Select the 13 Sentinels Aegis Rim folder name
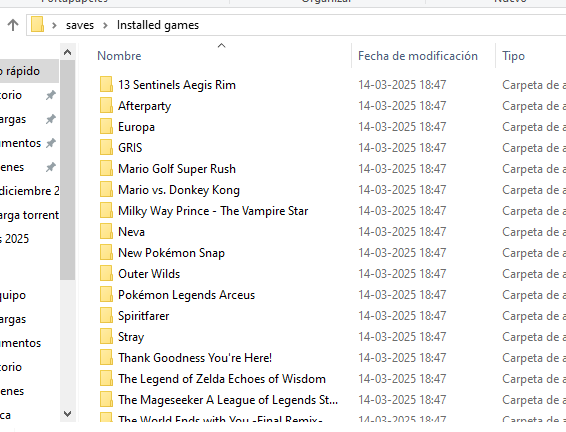 [177, 85]
